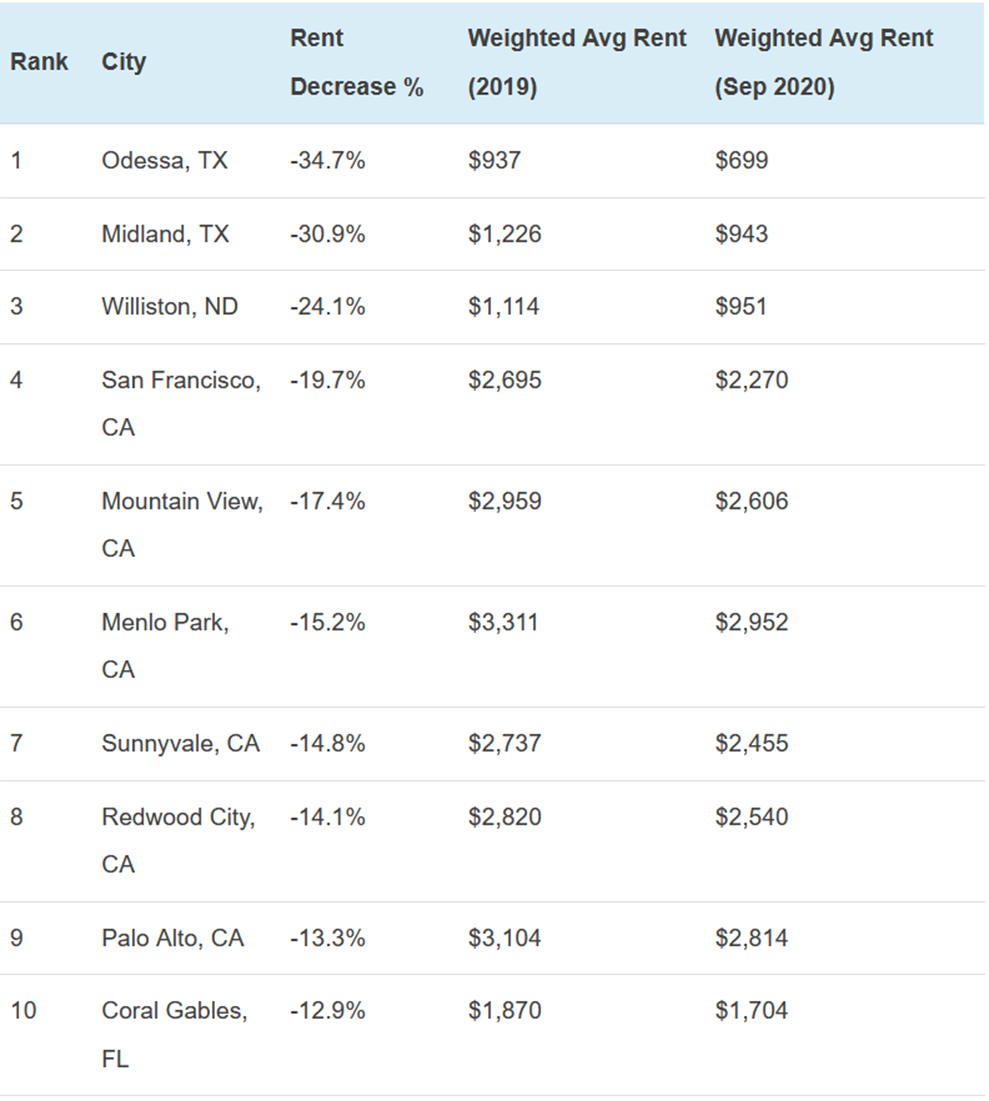The width and height of the screenshot is (989, 1101).
Task: Select the $2,270 September 2020 rent
Action: tap(751, 380)
